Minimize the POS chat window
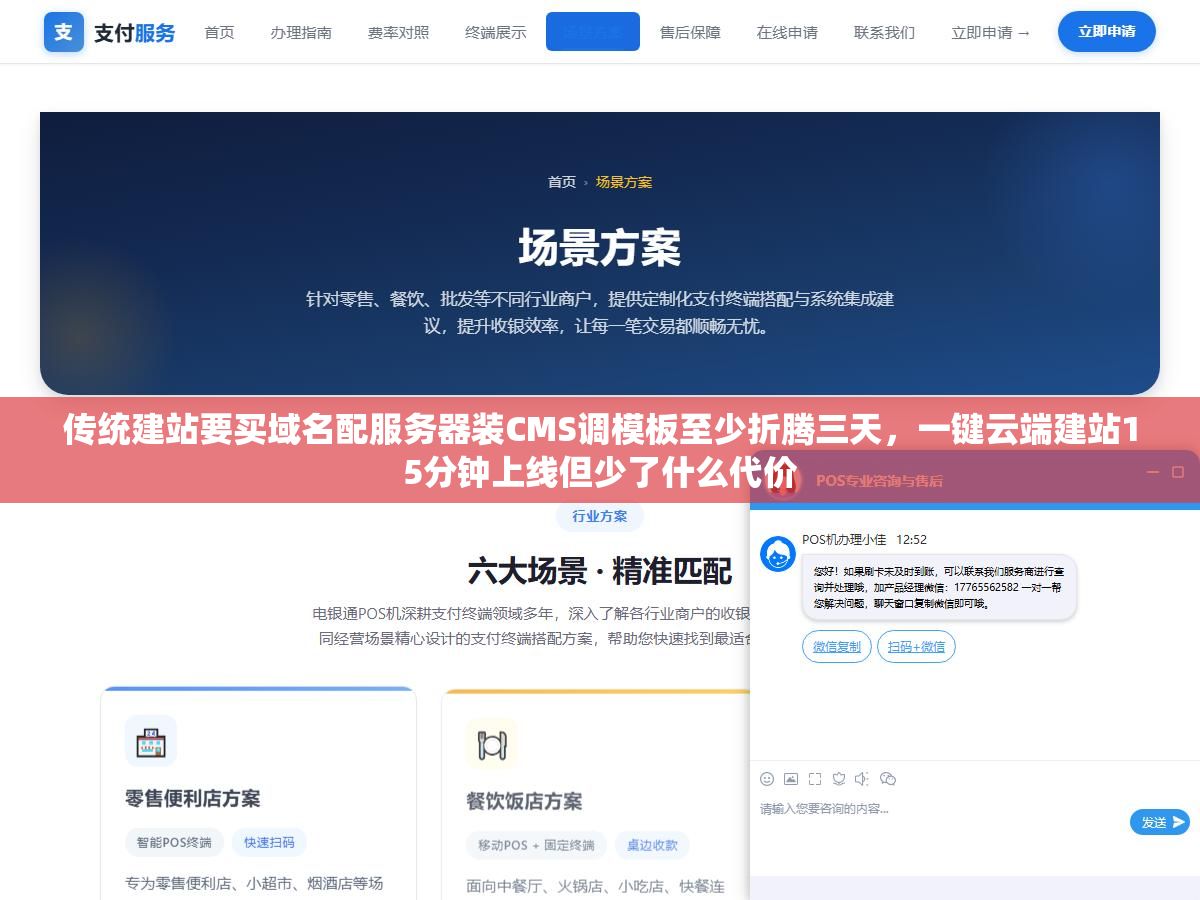 tap(1152, 472)
